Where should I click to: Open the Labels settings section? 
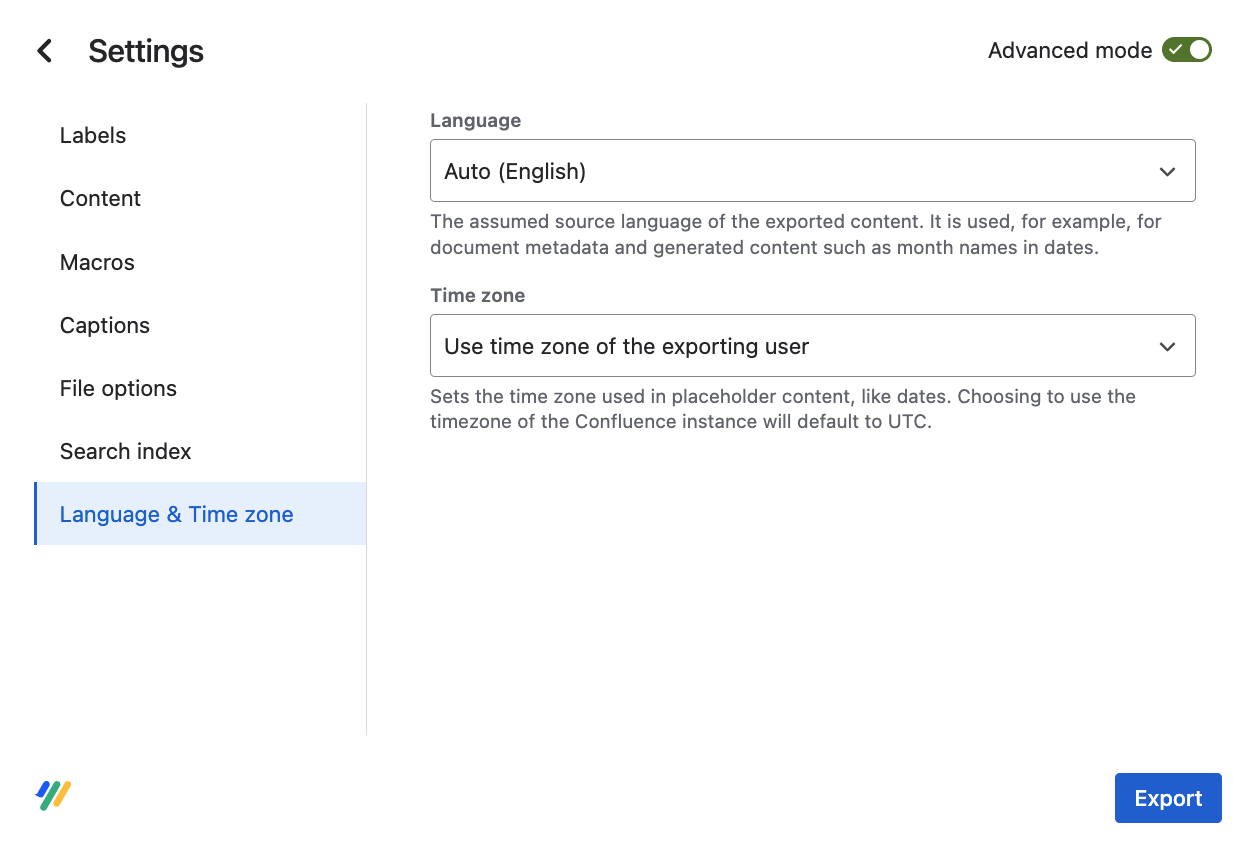tap(93, 135)
